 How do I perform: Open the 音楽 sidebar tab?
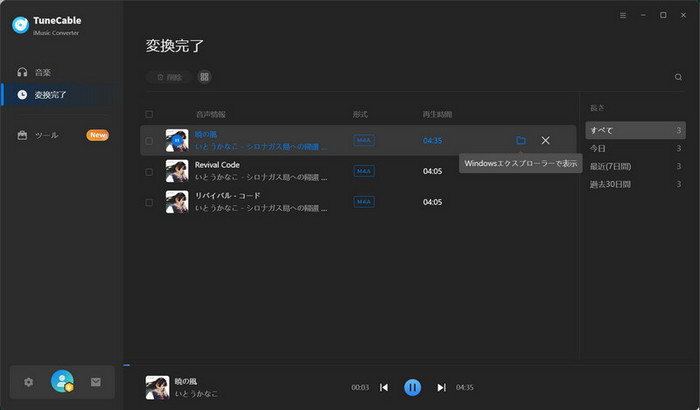tap(42, 73)
